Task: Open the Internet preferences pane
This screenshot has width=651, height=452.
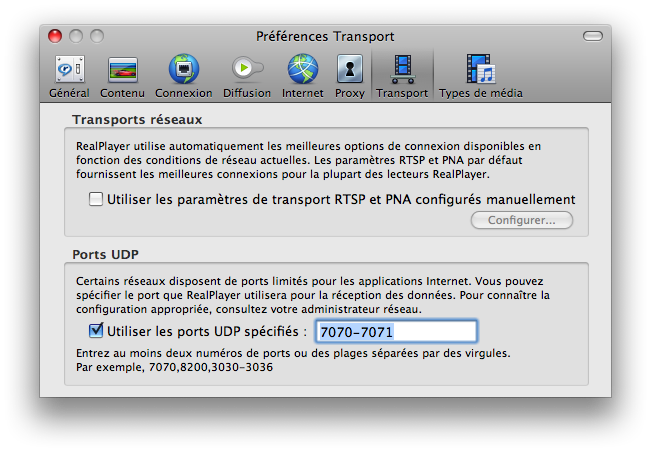Action: coord(303,77)
